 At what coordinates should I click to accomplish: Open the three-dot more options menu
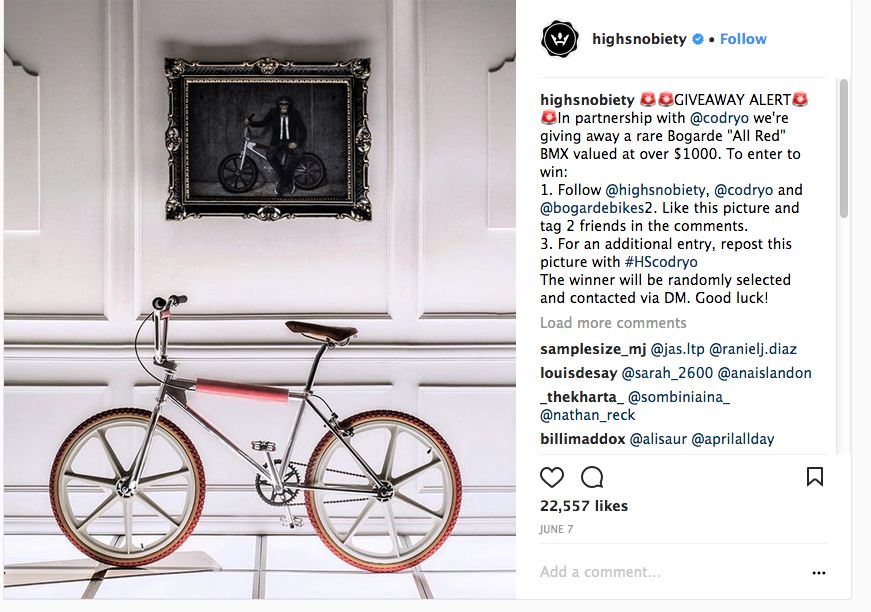819,573
